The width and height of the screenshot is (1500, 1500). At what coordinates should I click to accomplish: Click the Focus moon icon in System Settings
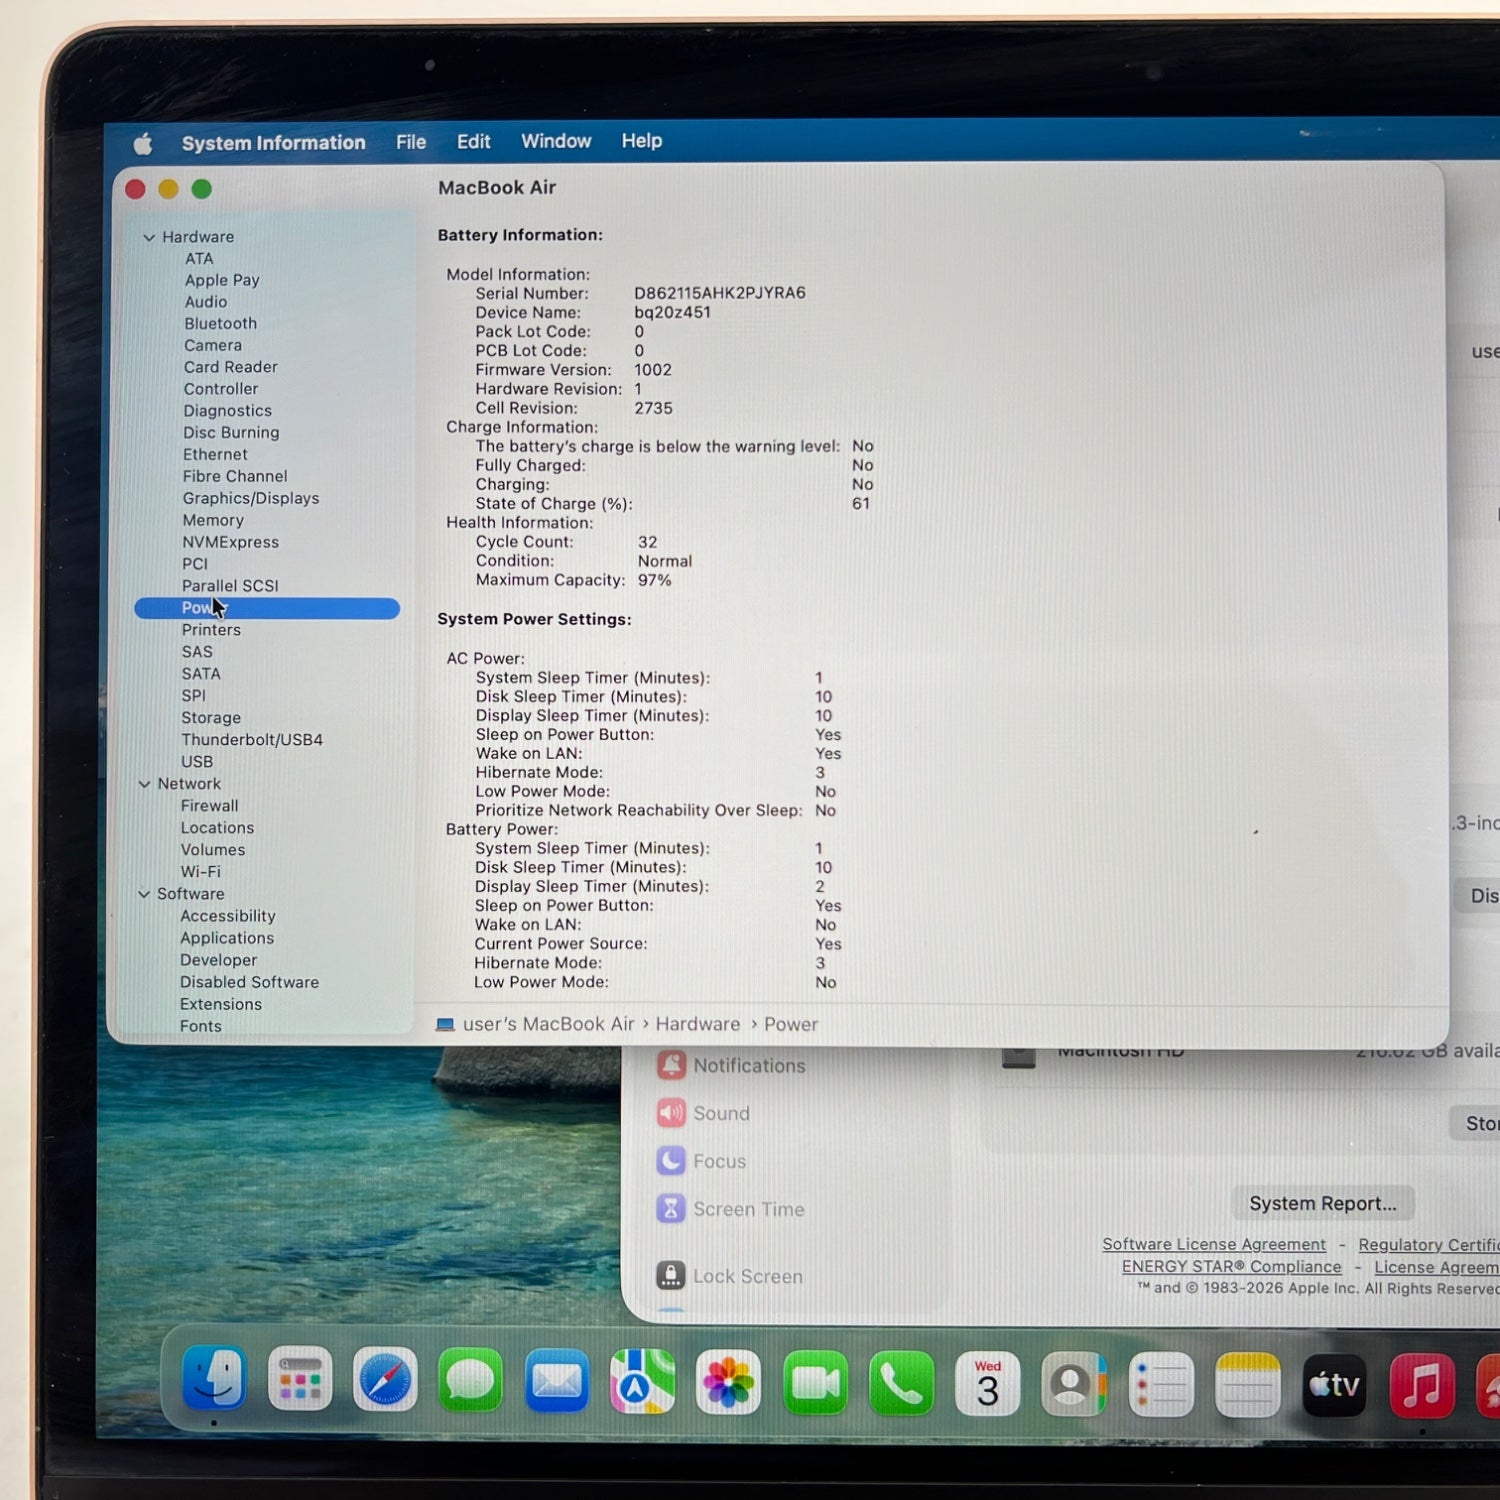[x=671, y=1161]
